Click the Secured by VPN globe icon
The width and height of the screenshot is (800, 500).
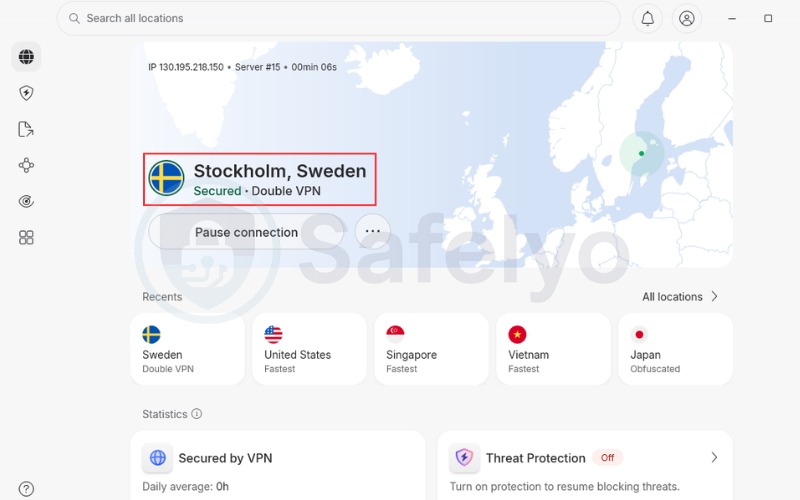coord(158,458)
